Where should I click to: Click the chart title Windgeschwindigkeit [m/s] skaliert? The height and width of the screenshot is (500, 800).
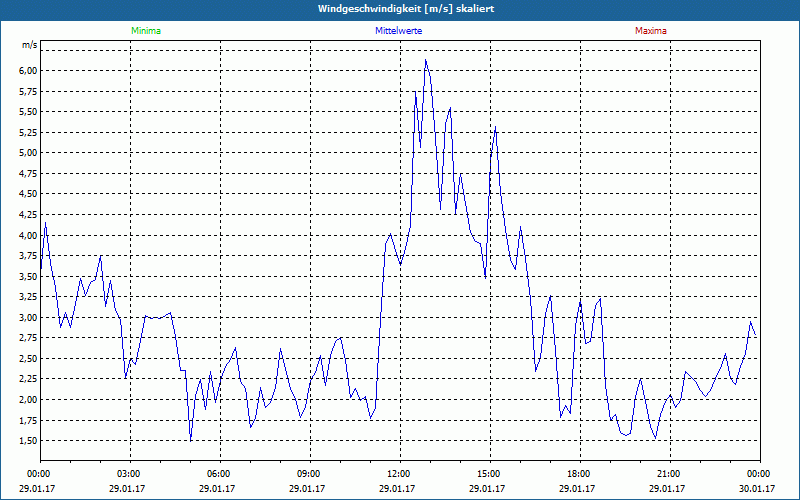(406, 9)
